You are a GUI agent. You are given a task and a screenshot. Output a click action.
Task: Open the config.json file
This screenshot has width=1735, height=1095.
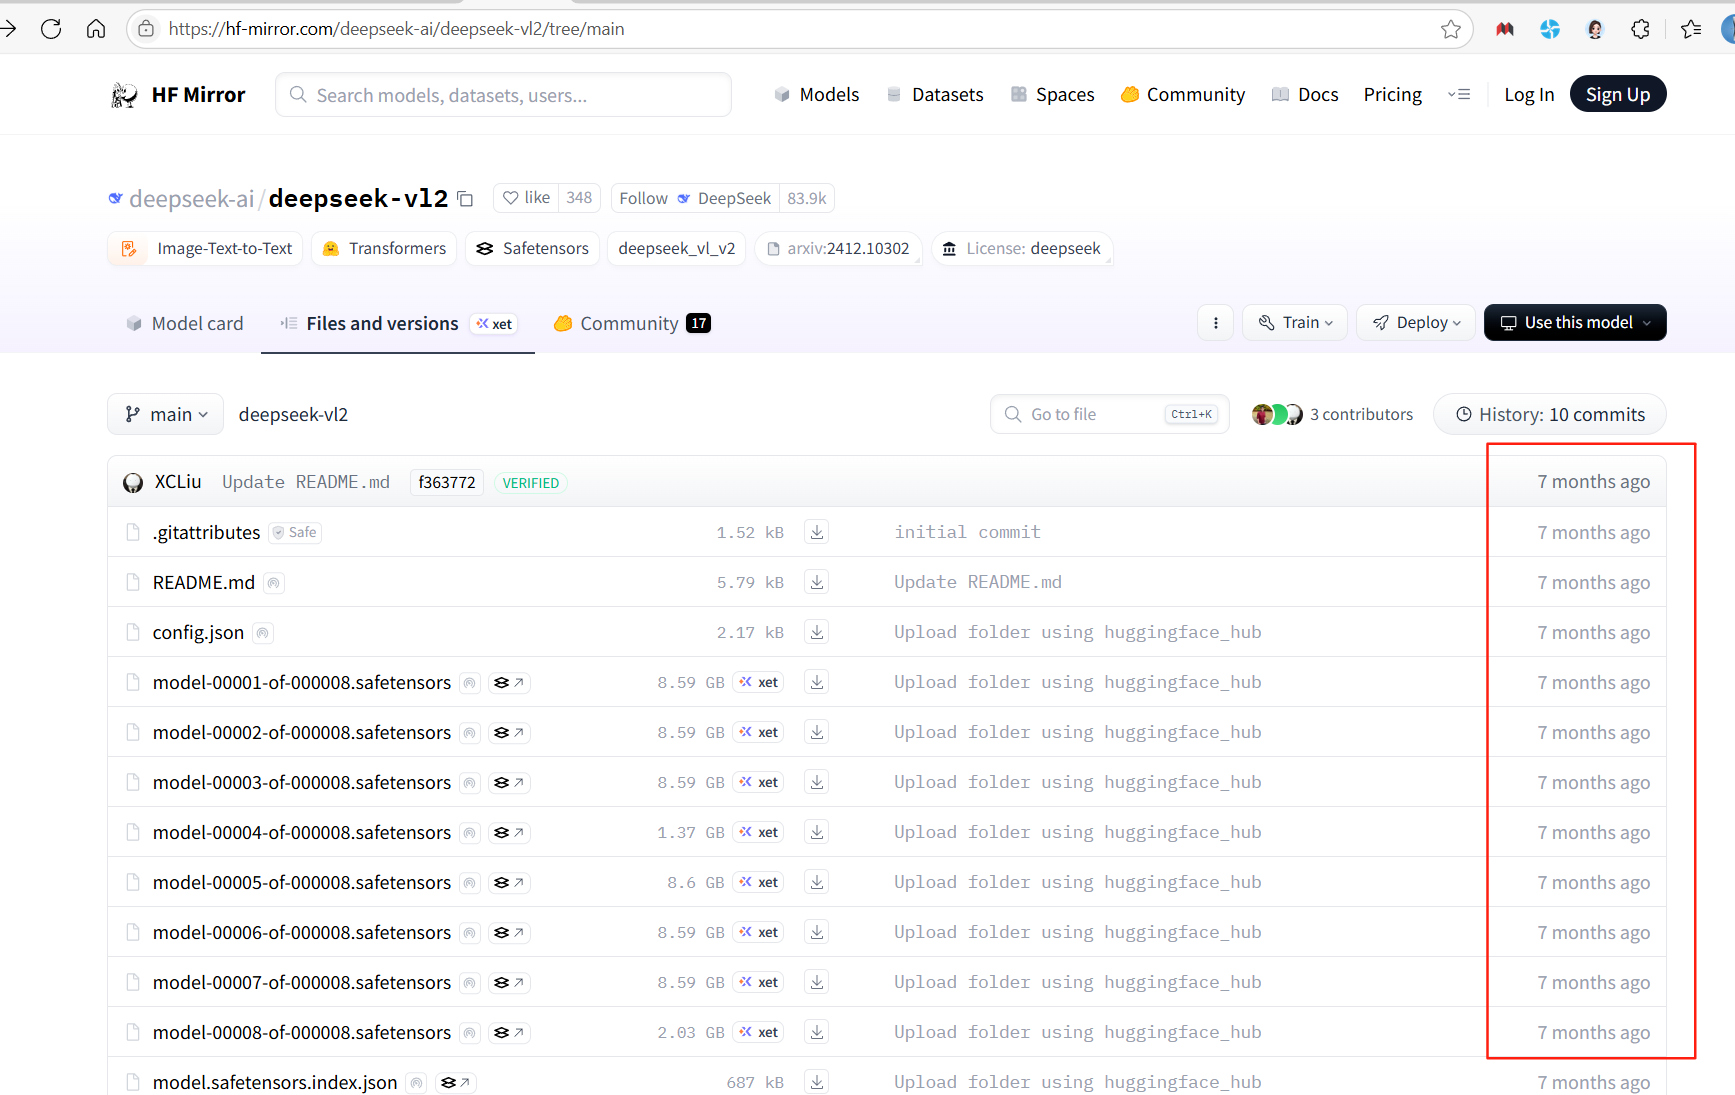pos(198,633)
